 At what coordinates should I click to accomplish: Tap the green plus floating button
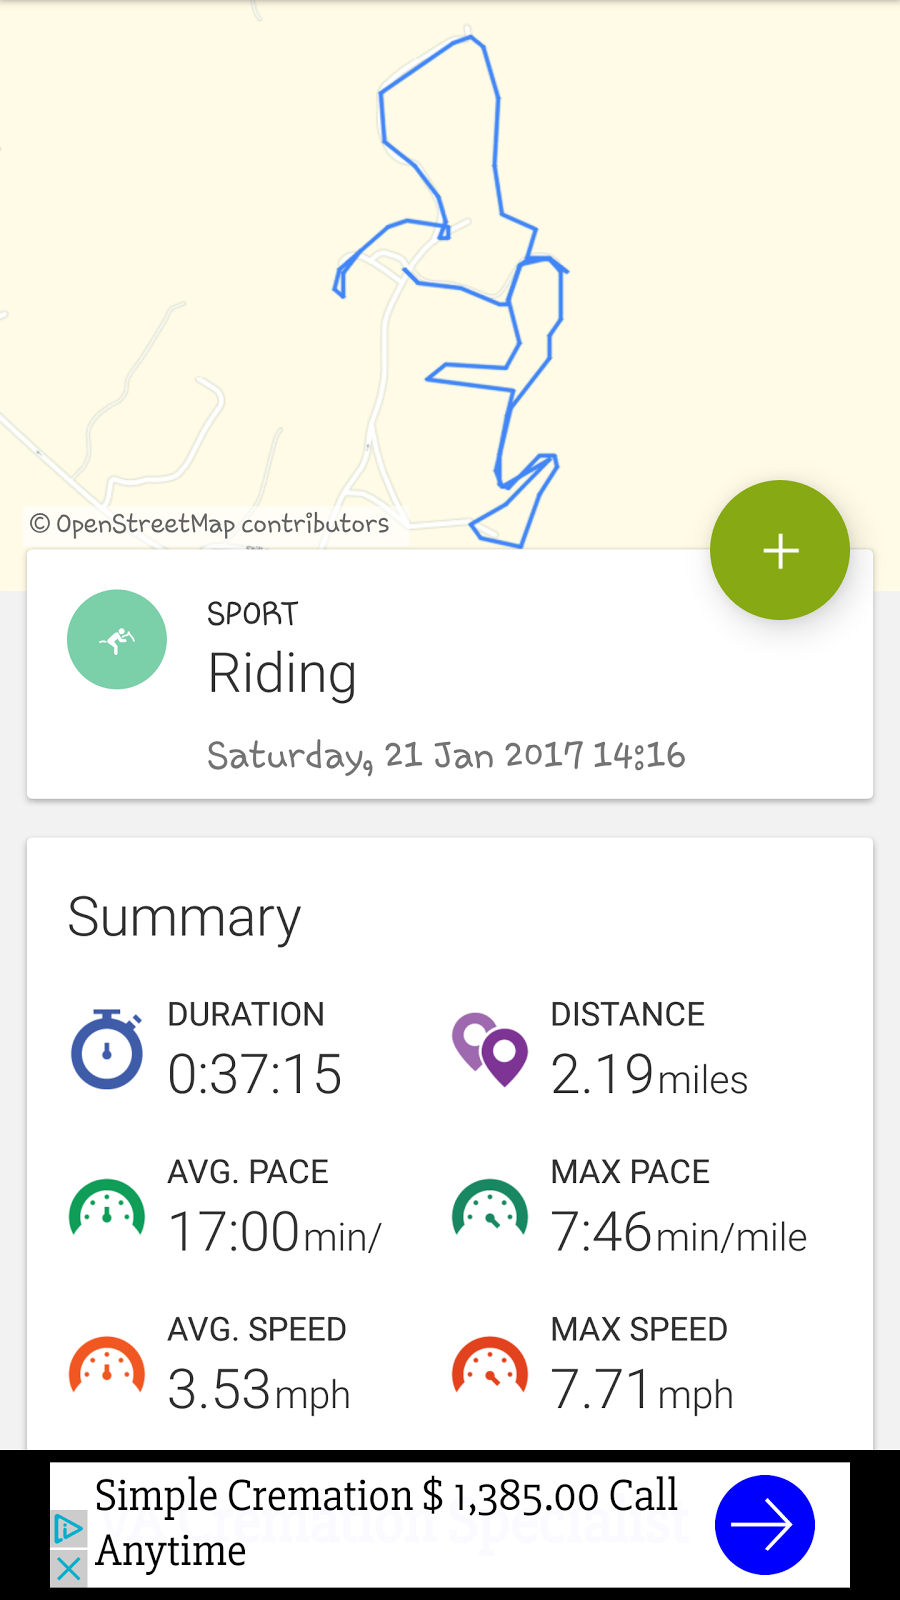tap(780, 550)
